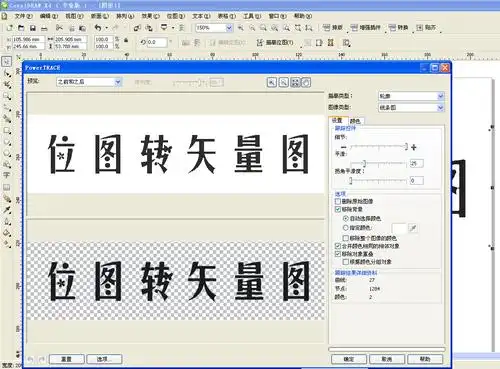Click the PowerTRACE redo icon at bottom left
This screenshot has height=369, width=500.
[42, 359]
